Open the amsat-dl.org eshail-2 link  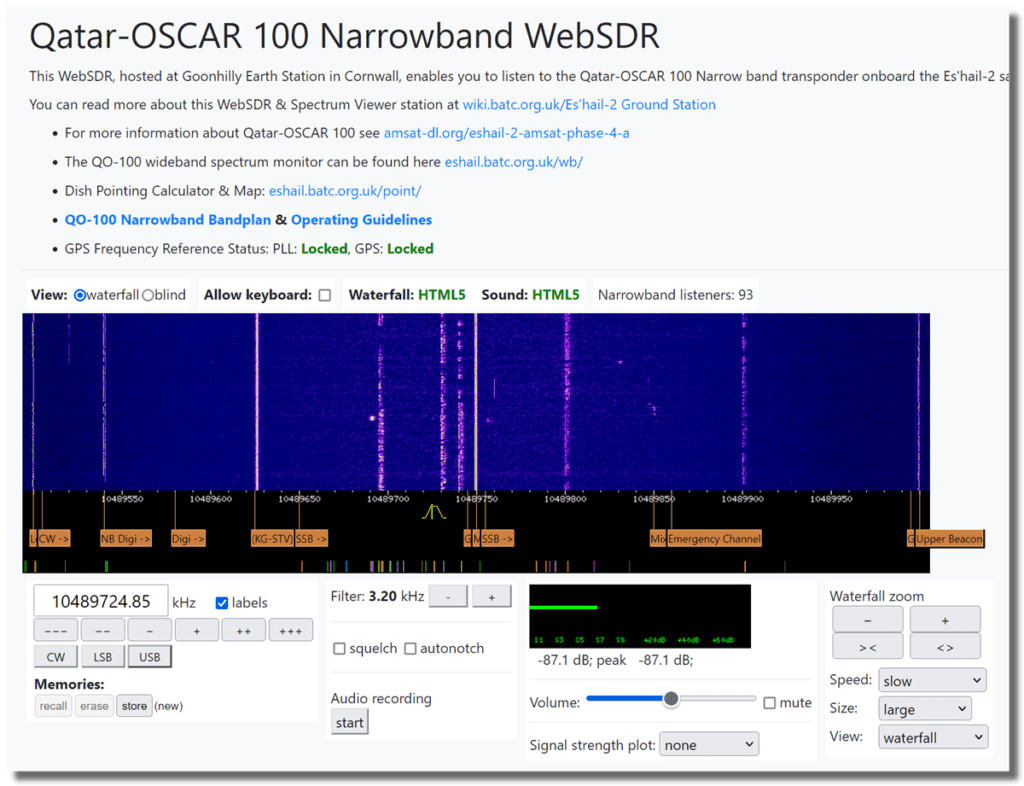[507, 133]
